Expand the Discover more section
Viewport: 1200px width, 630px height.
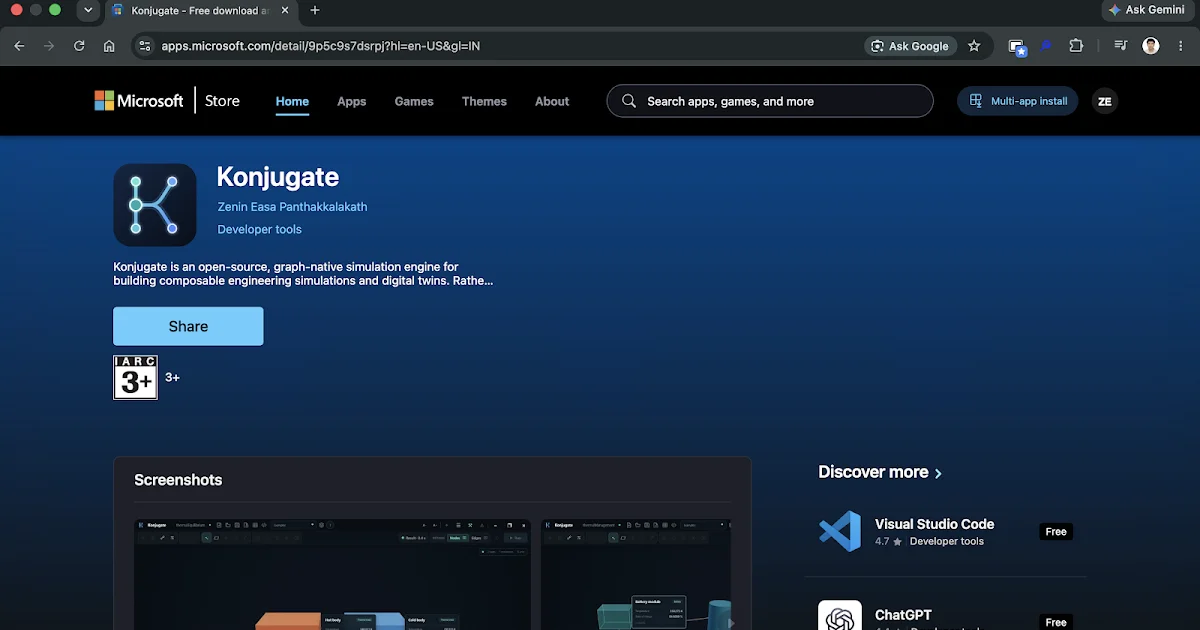[880, 472]
